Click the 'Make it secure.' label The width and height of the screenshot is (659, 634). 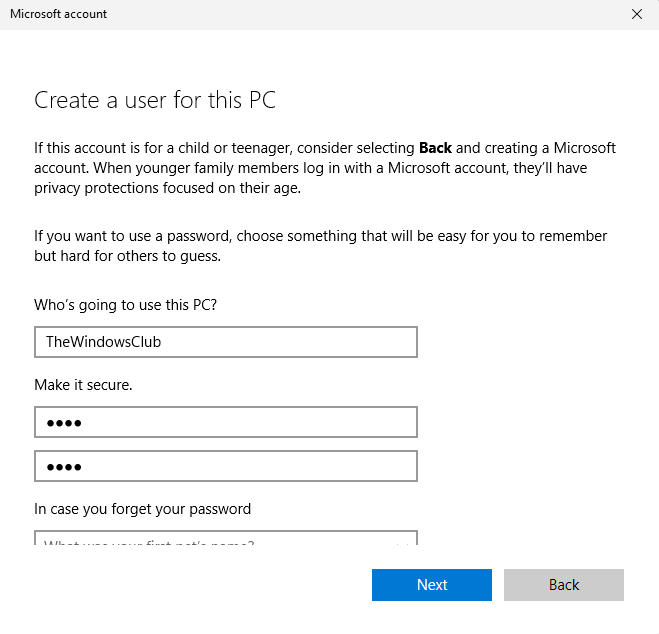pyautogui.click(x=83, y=385)
